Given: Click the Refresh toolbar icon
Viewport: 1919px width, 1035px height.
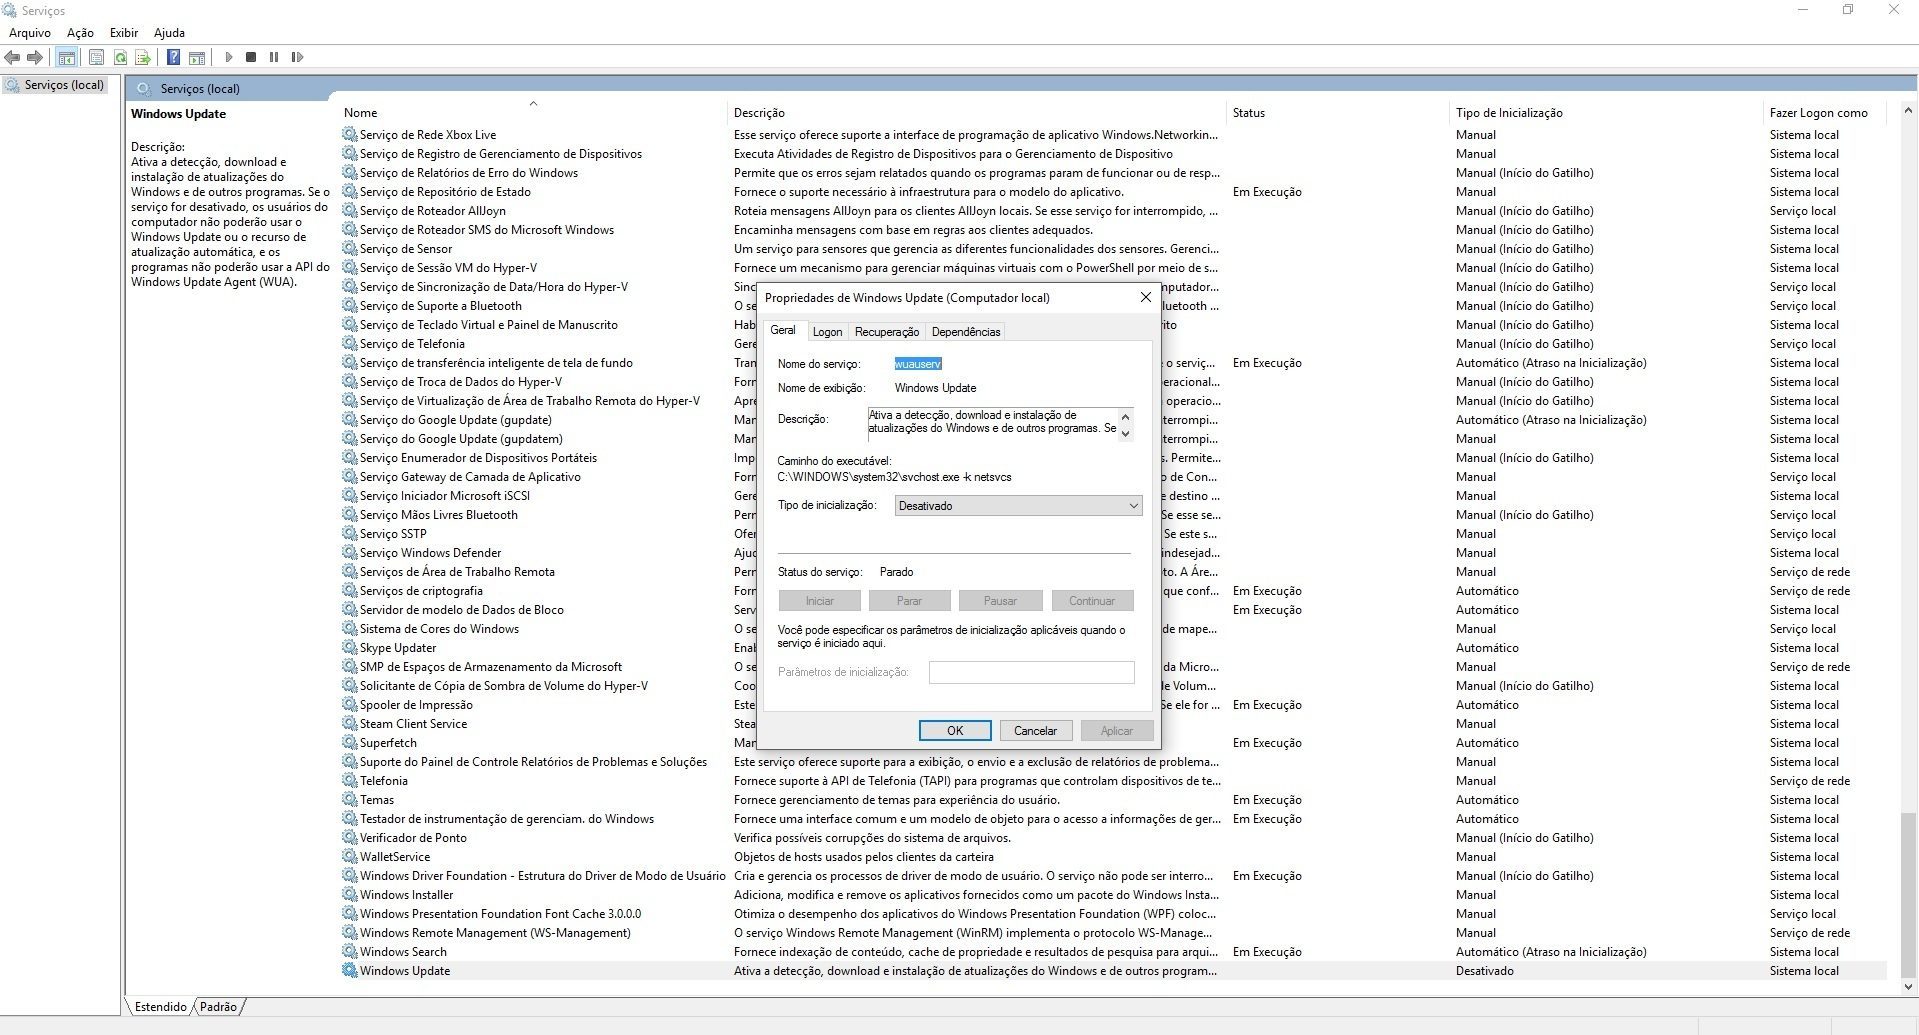Looking at the screenshot, I should 120,57.
